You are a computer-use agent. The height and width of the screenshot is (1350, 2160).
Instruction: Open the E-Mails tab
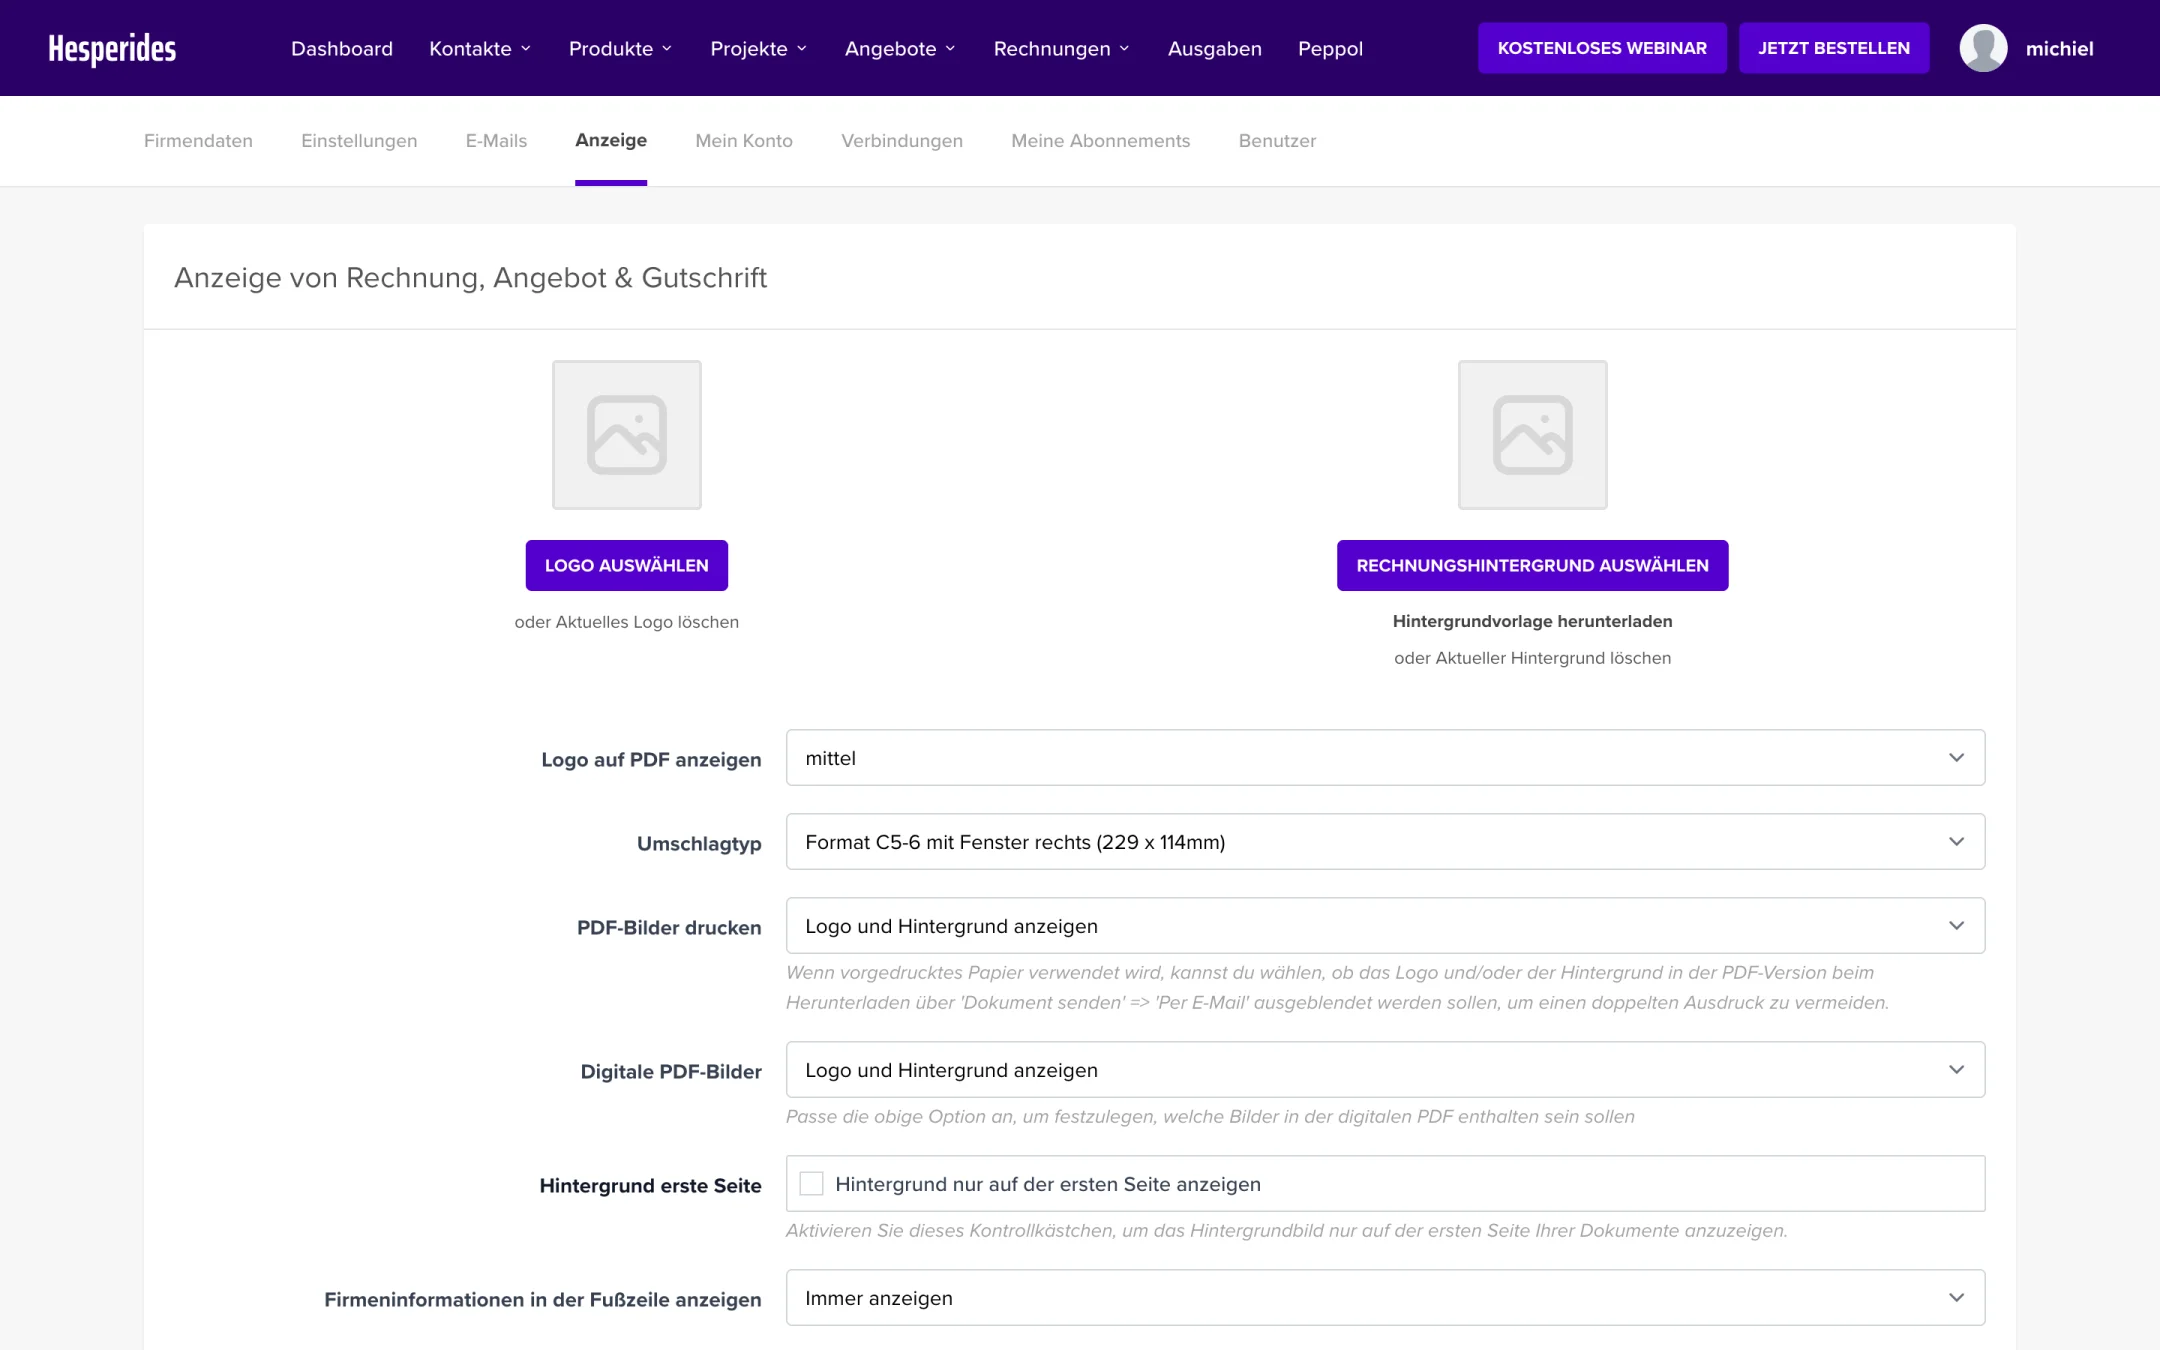496,141
